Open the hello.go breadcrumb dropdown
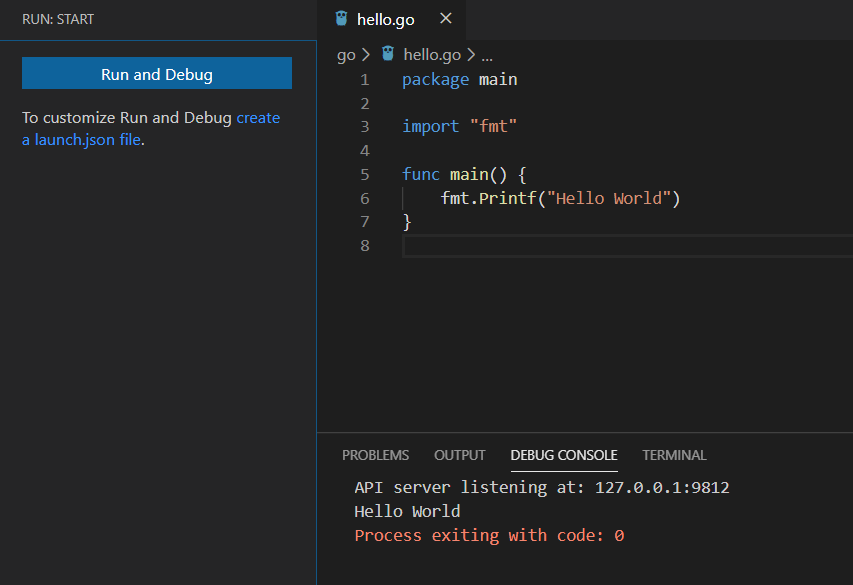This screenshot has width=853, height=585. click(431, 55)
